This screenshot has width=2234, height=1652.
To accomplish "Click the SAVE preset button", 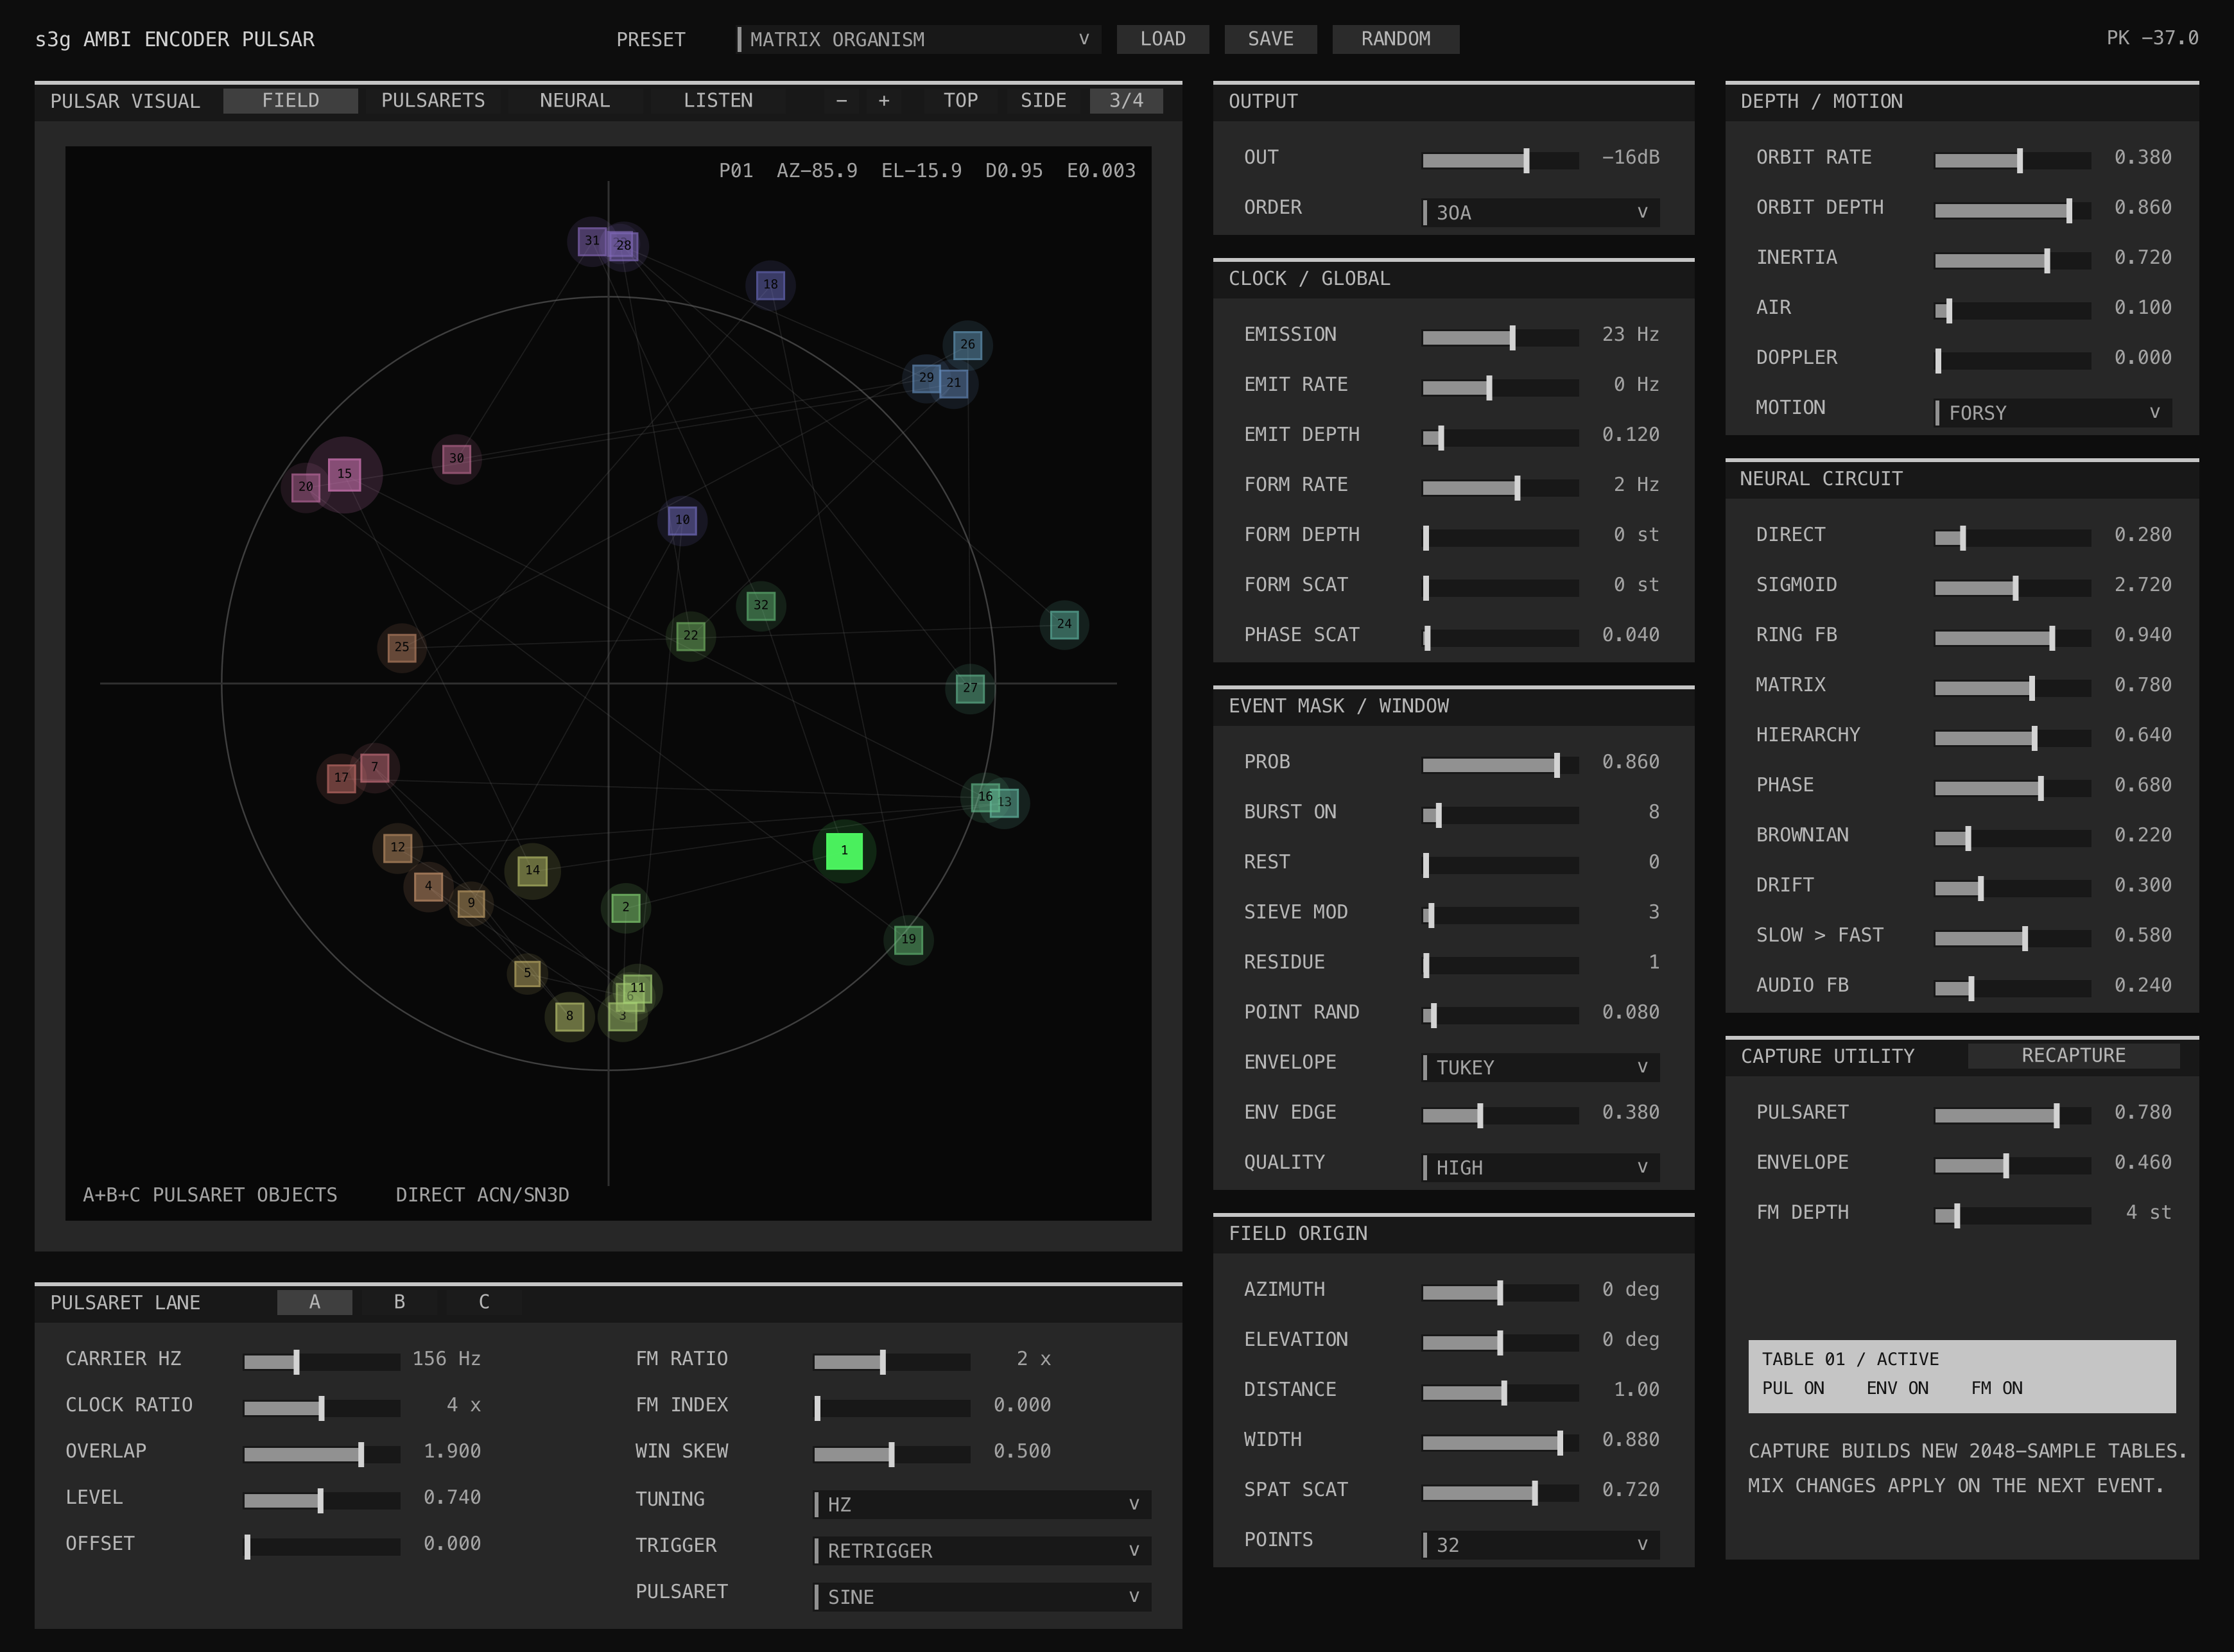I will (x=1271, y=39).
